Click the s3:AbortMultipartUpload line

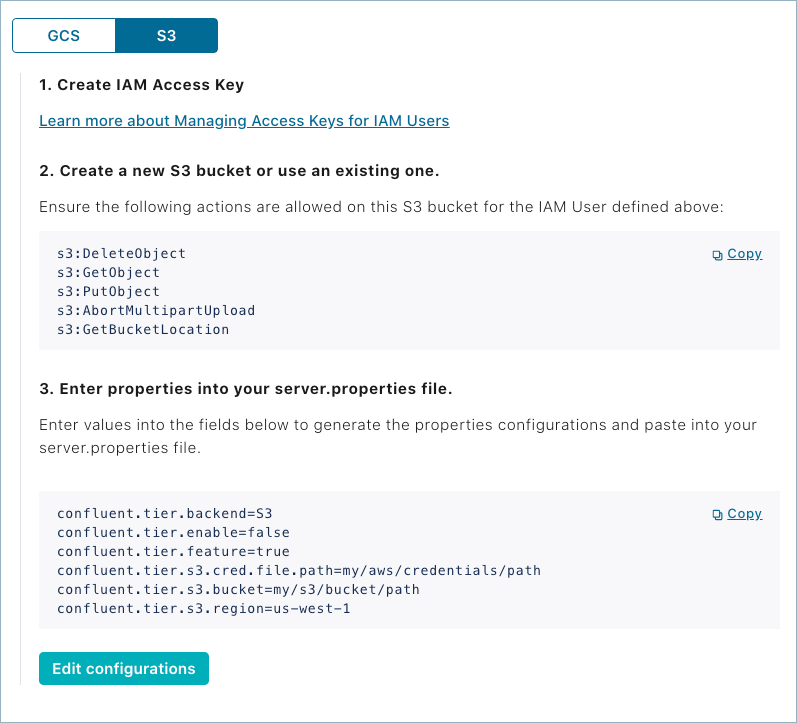tap(156, 311)
